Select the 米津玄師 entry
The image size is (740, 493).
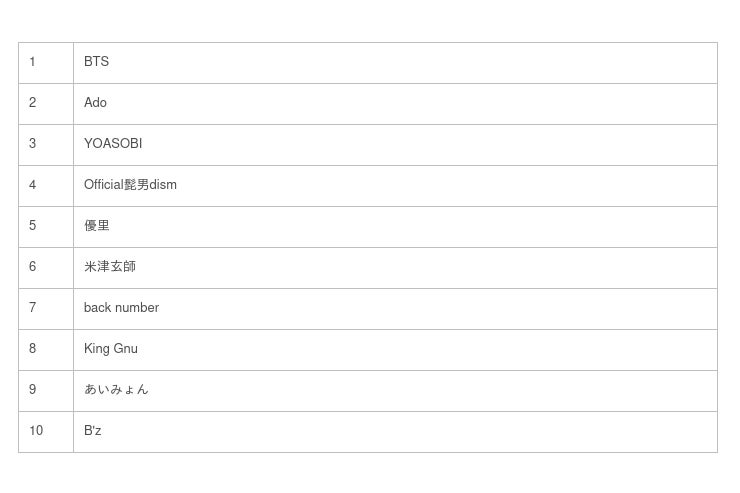[110, 267]
